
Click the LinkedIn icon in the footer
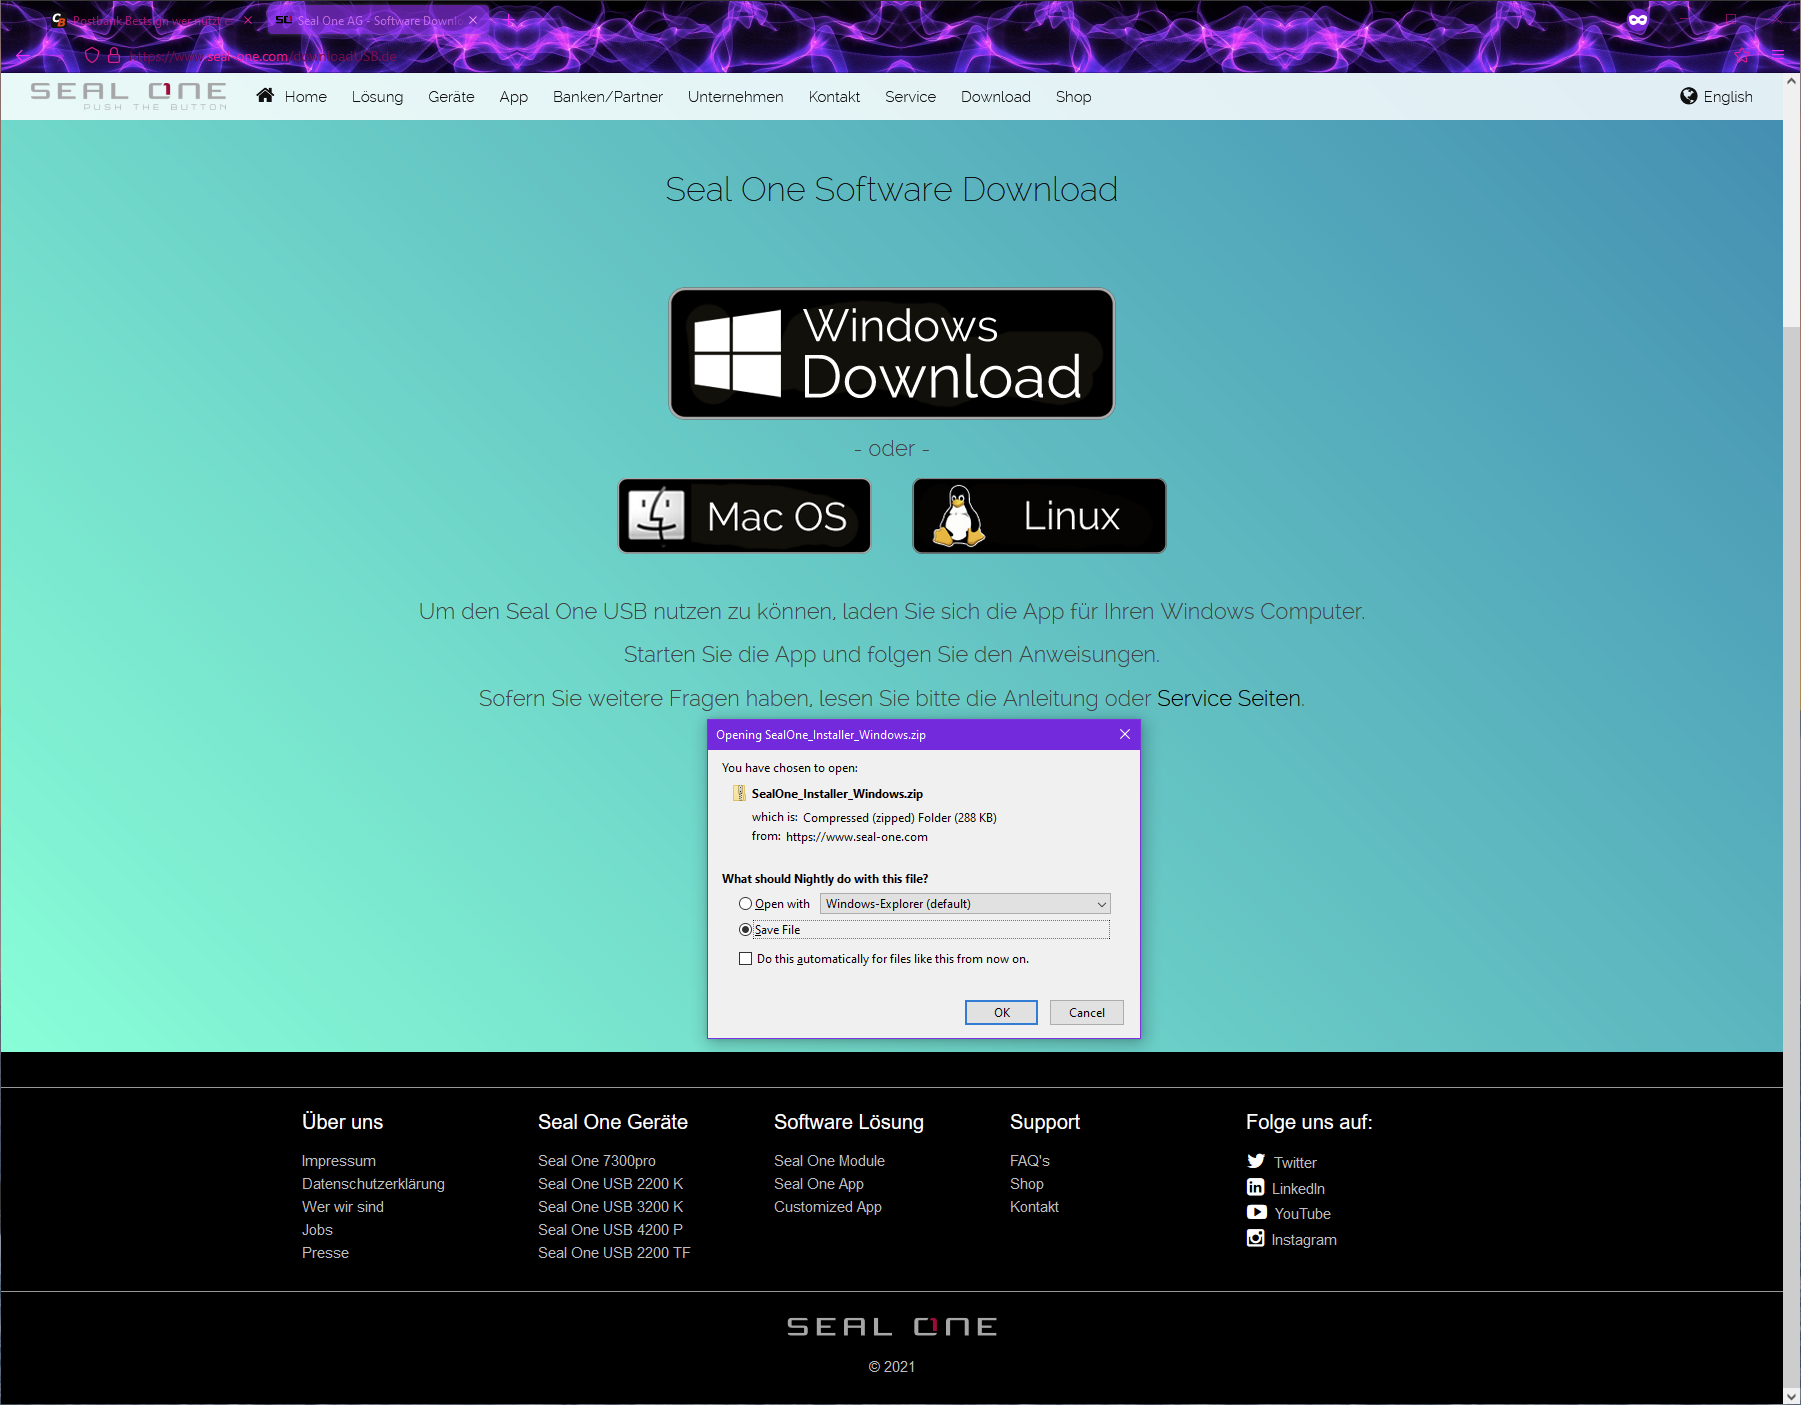1255,1187
